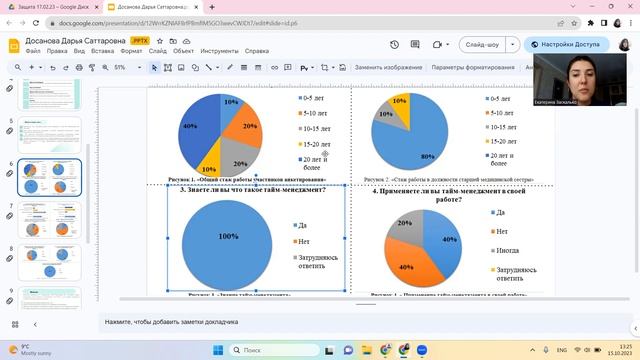The height and width of the screenshot is (360, 640).
Task: Open the Вставка menu
Action: click(x=102, y=51)
